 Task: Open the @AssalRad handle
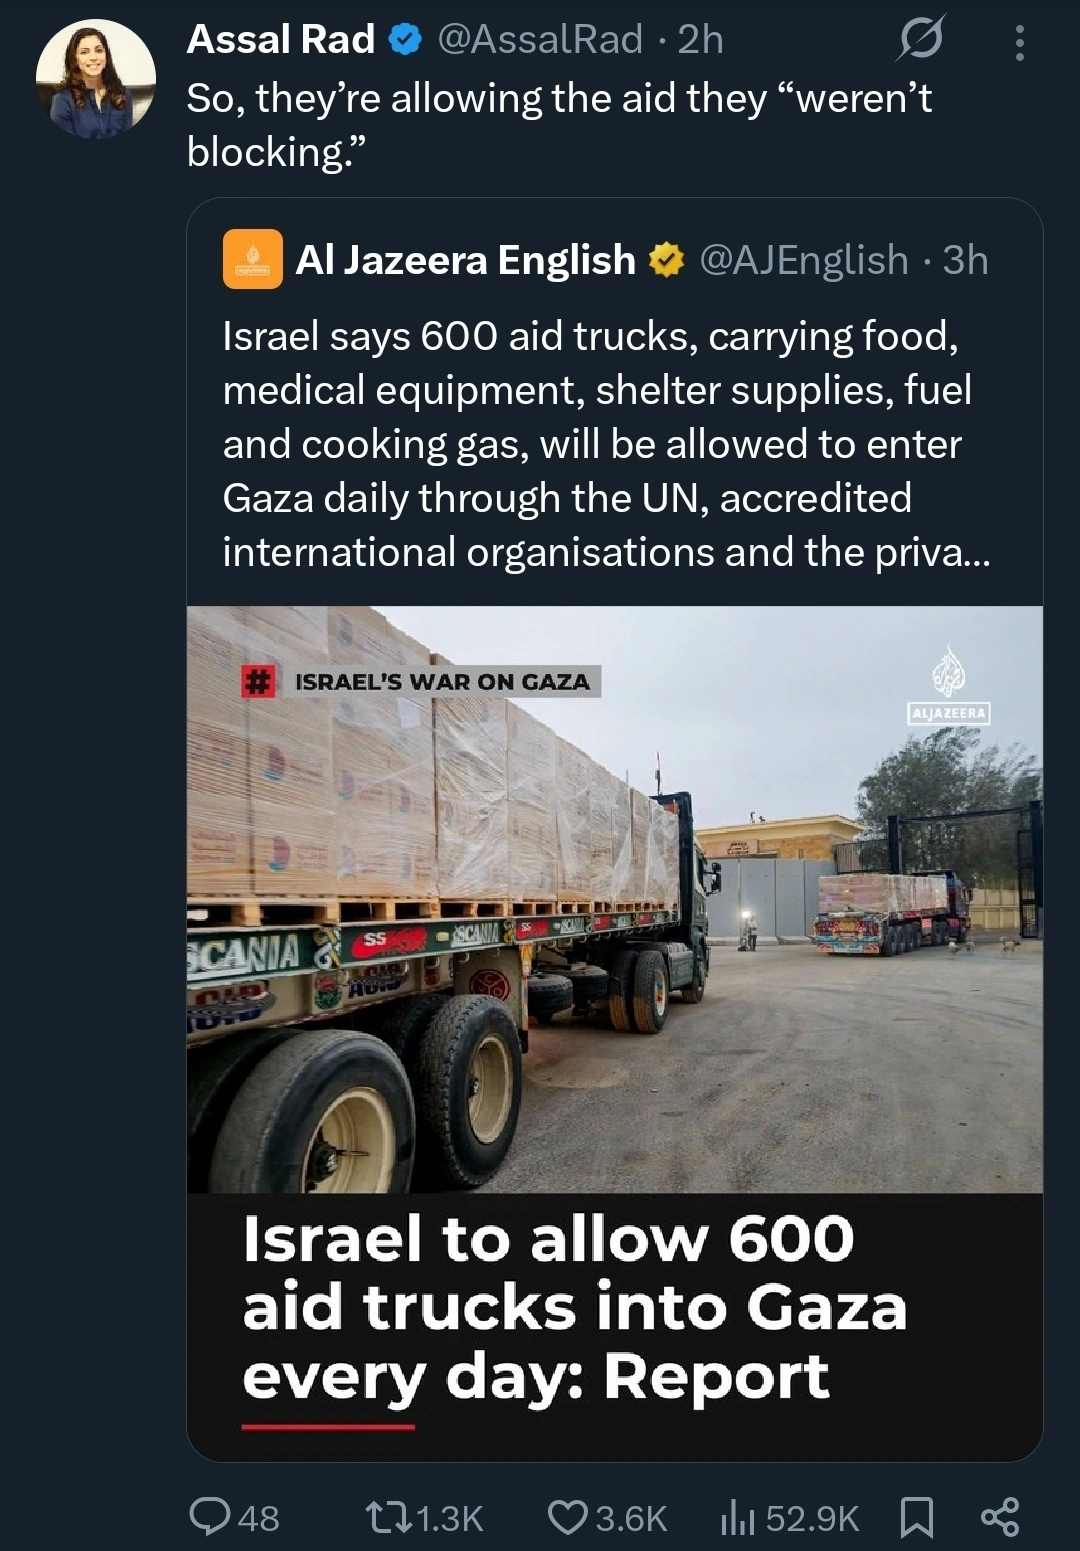click(x=540, y=39)
